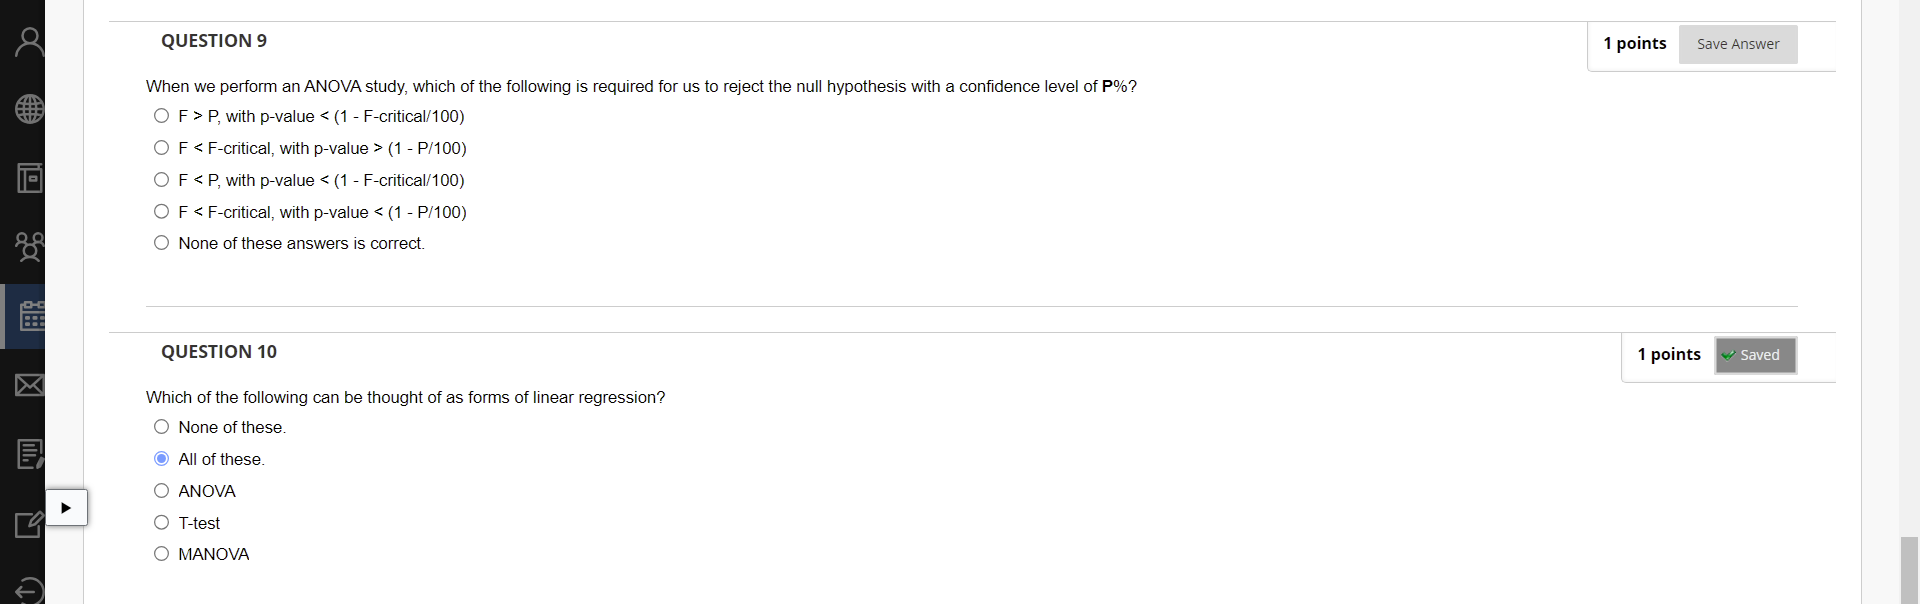Screen dimensions: 1920x604
Task: Open your profile from the sidebar
Action: click(x=27, y=41)
